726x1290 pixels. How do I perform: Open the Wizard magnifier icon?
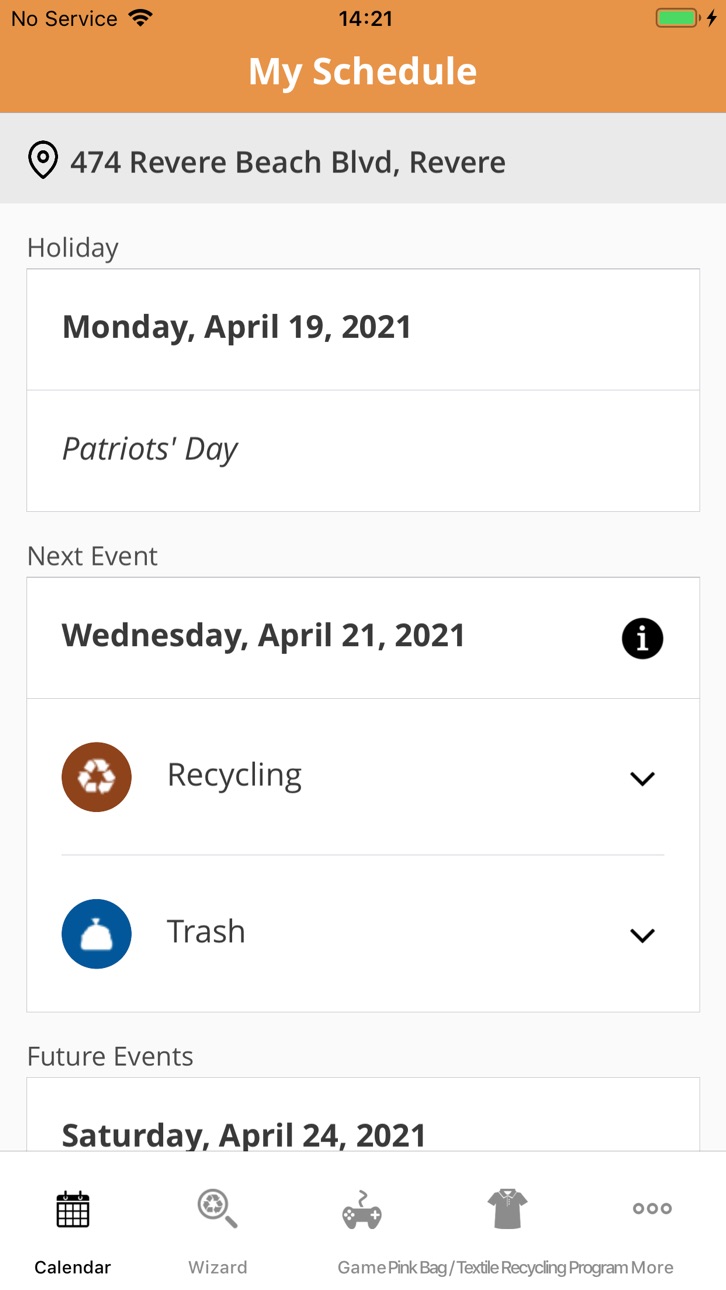pyautogui.click(x=217, y=1209)
